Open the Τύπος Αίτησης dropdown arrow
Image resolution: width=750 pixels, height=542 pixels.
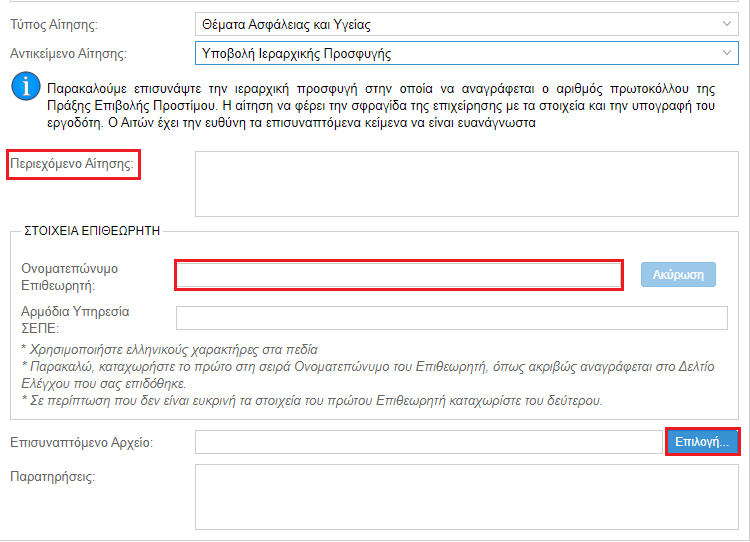point(727,24)
